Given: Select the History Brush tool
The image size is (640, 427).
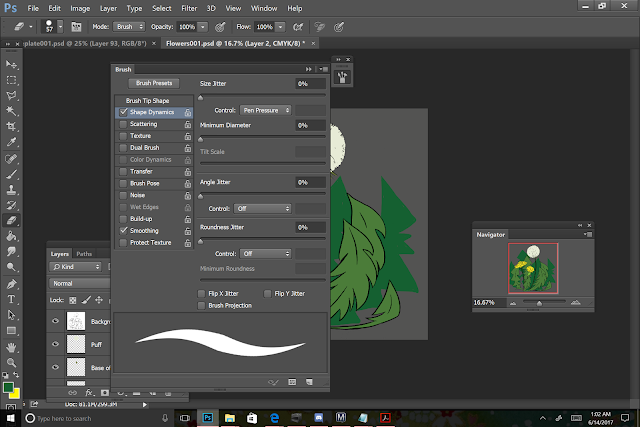Looking at the screenshot, I should tap(11, 205).
